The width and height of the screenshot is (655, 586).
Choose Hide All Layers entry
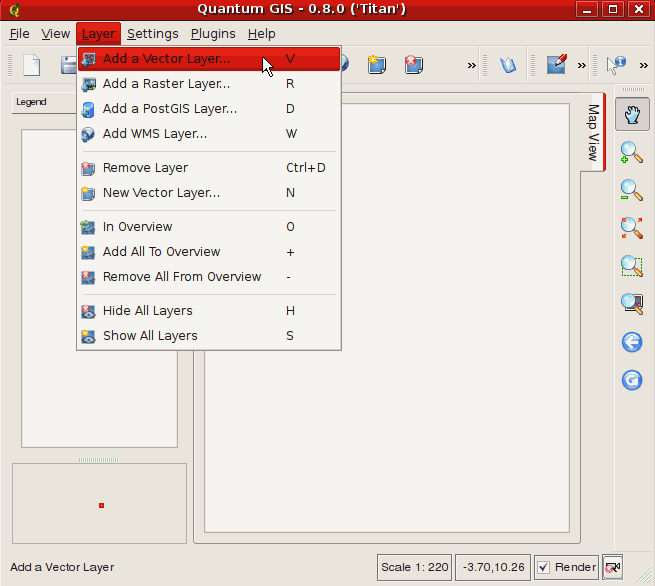pyautogui.click(x=209, y=310)
